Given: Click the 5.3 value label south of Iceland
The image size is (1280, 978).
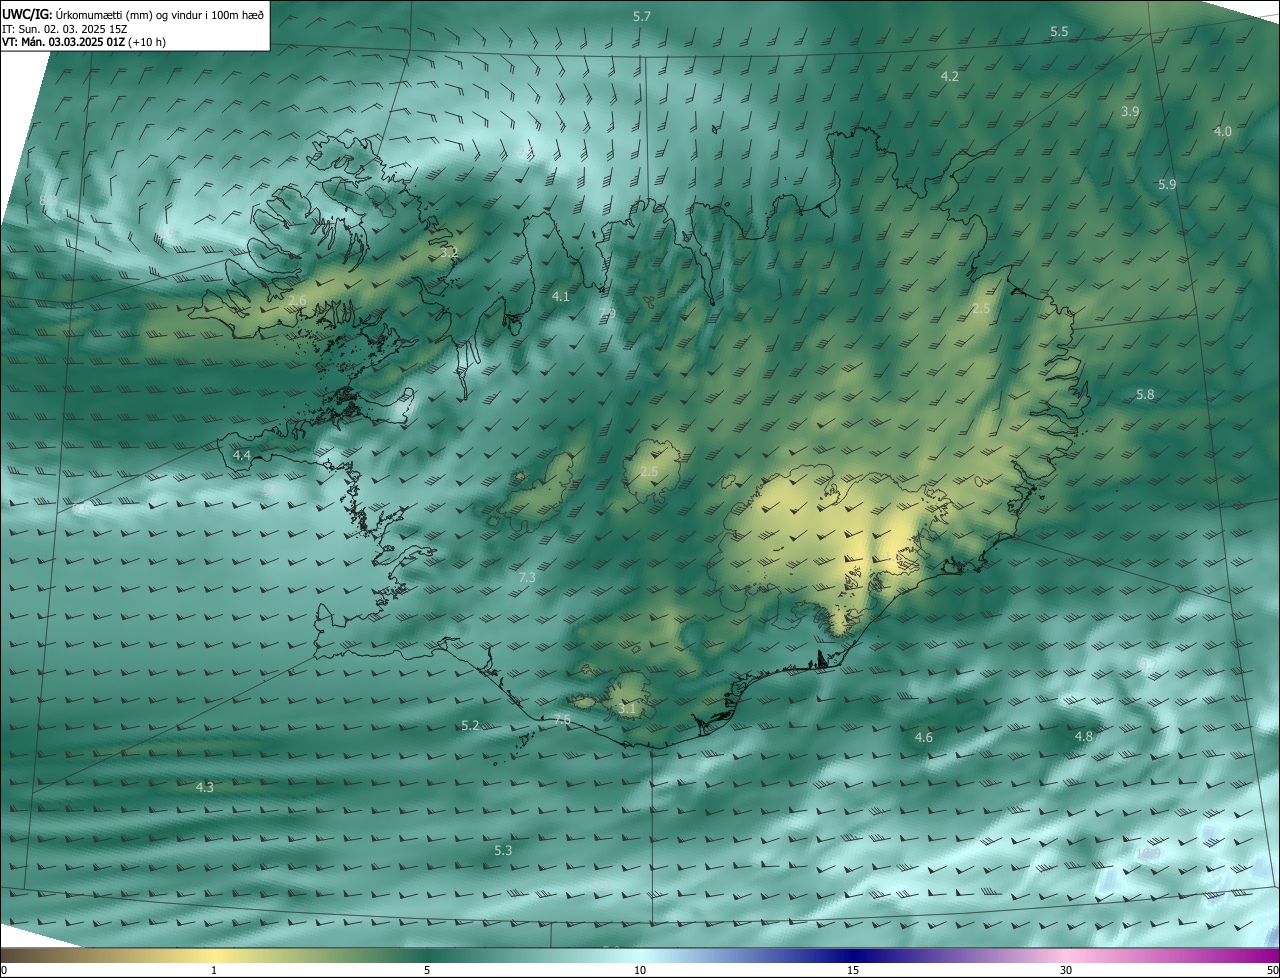Looking at the screenshot, I should click(503, 851).
